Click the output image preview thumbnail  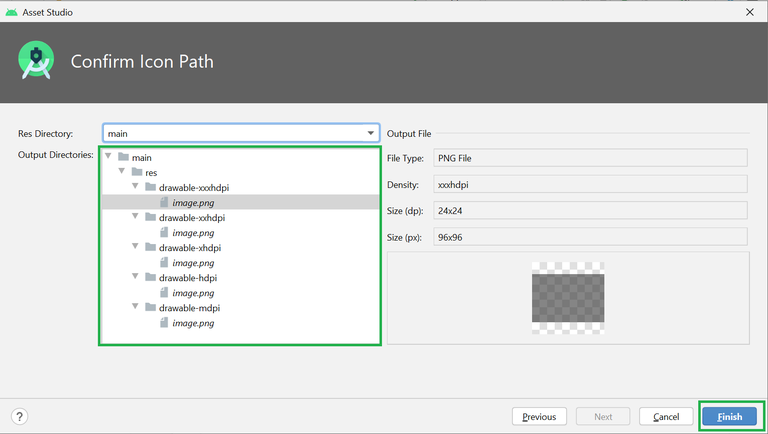point(568,298)
